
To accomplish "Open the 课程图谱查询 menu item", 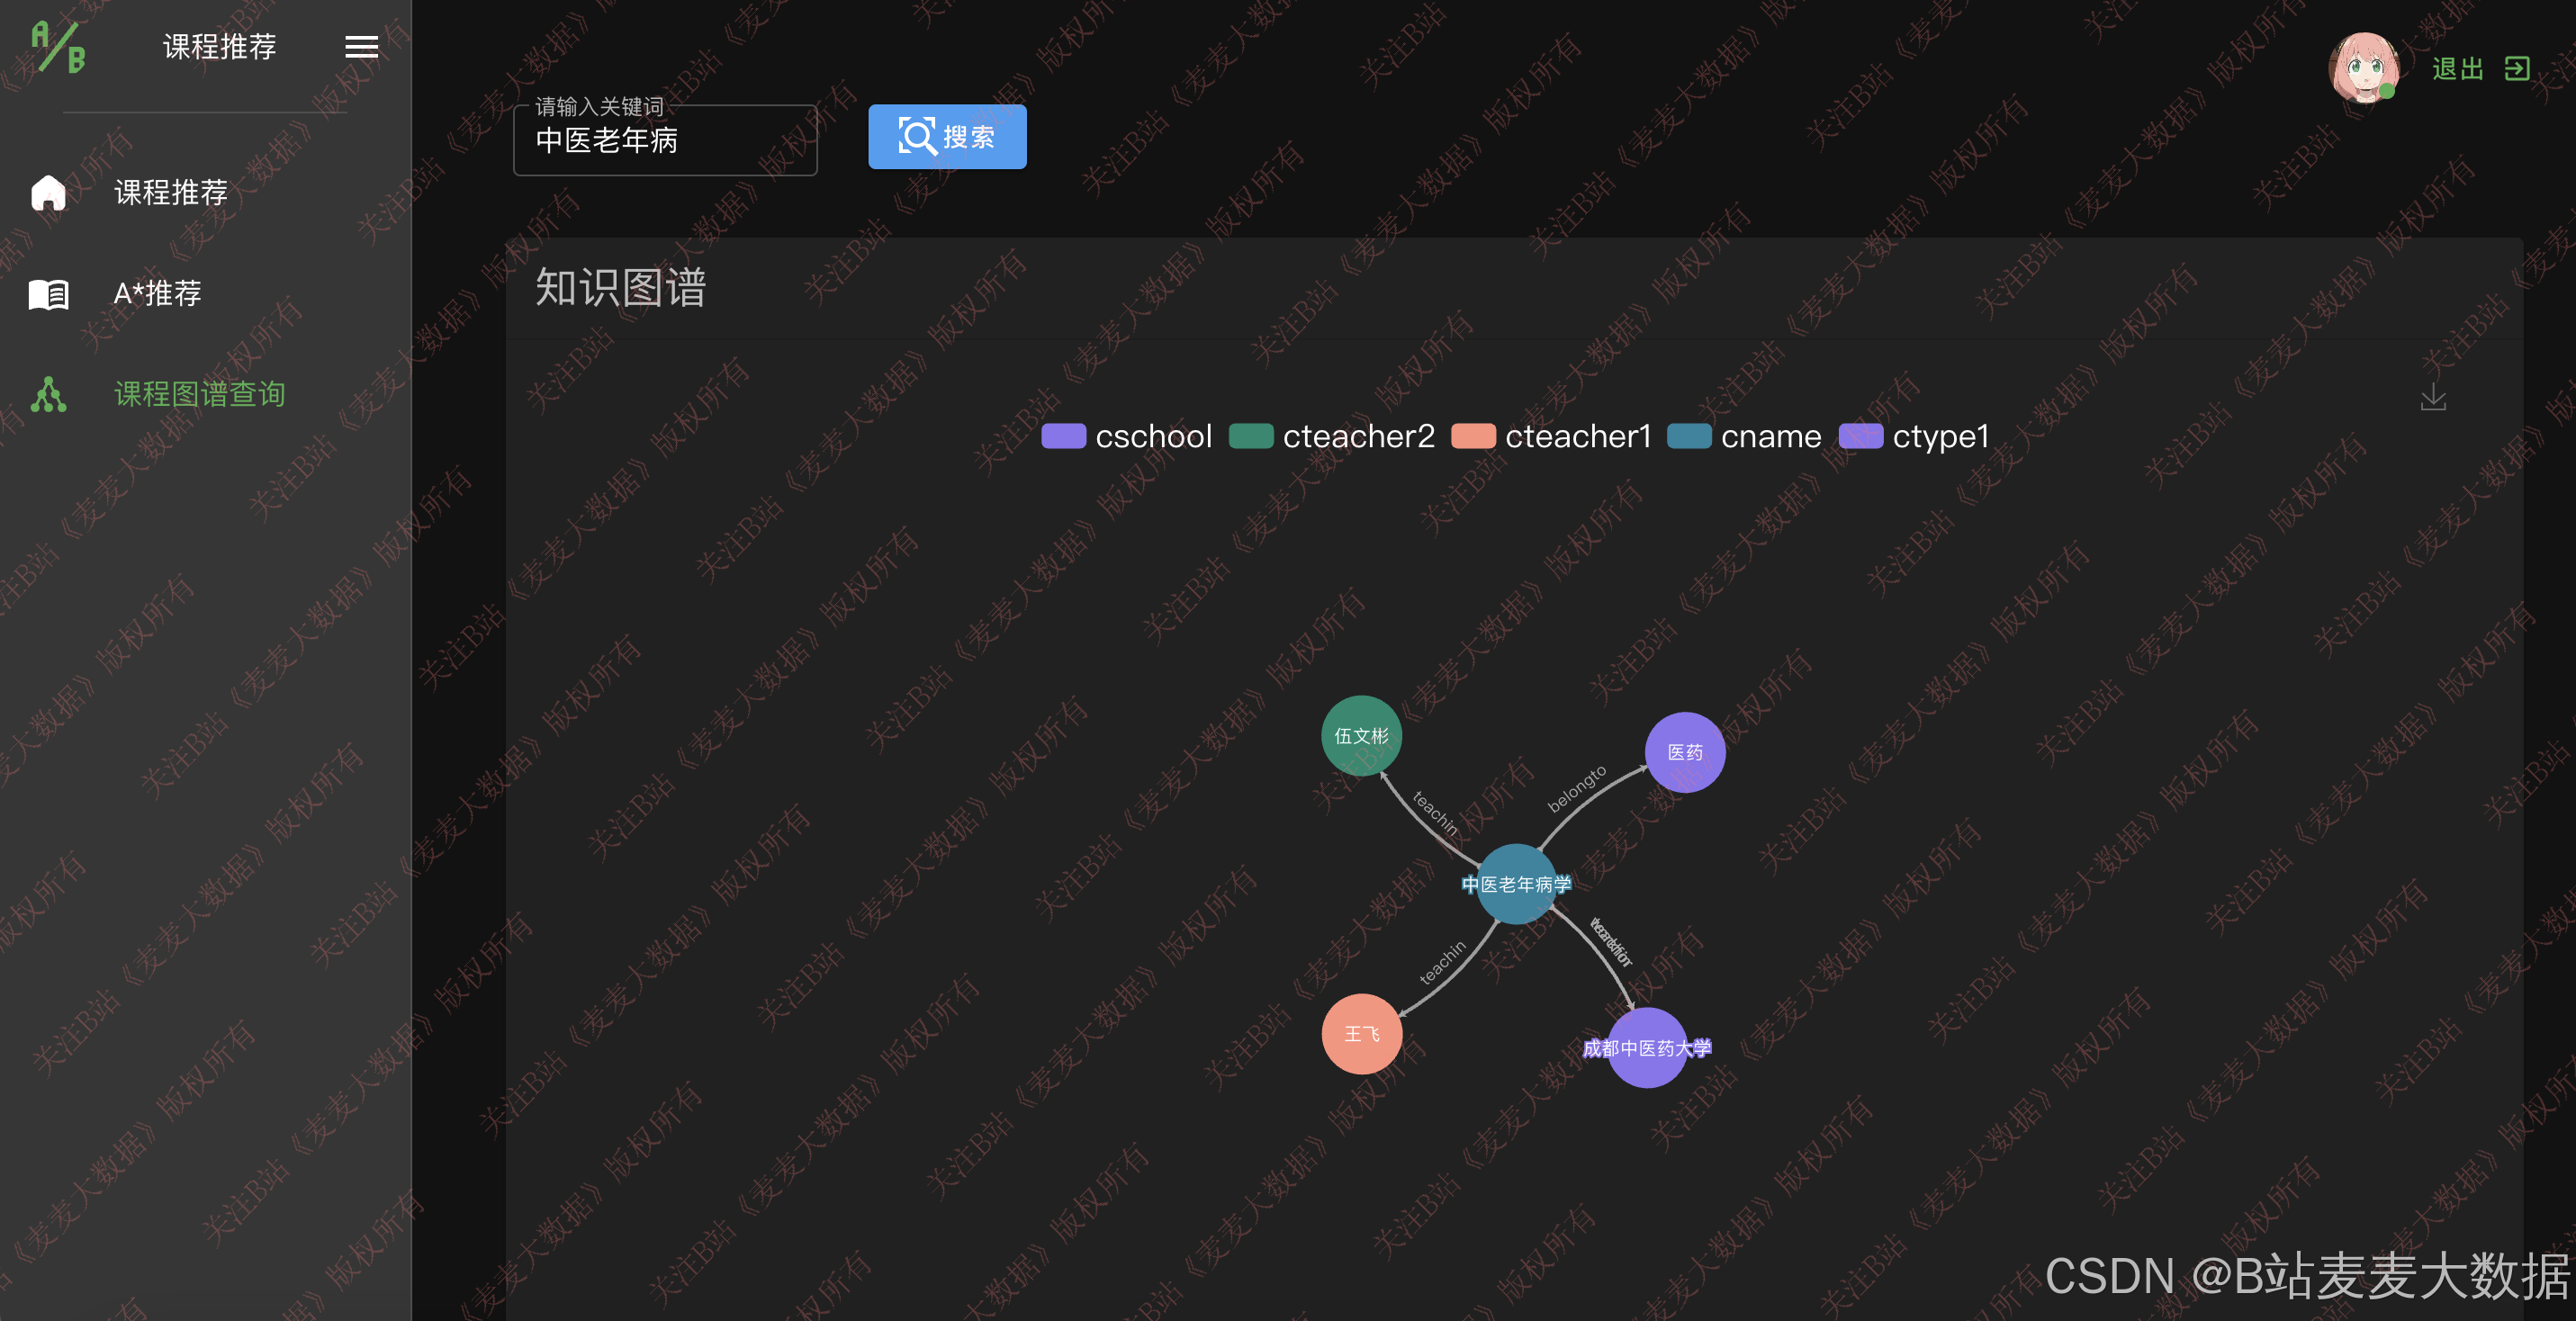I will [199, 394].
